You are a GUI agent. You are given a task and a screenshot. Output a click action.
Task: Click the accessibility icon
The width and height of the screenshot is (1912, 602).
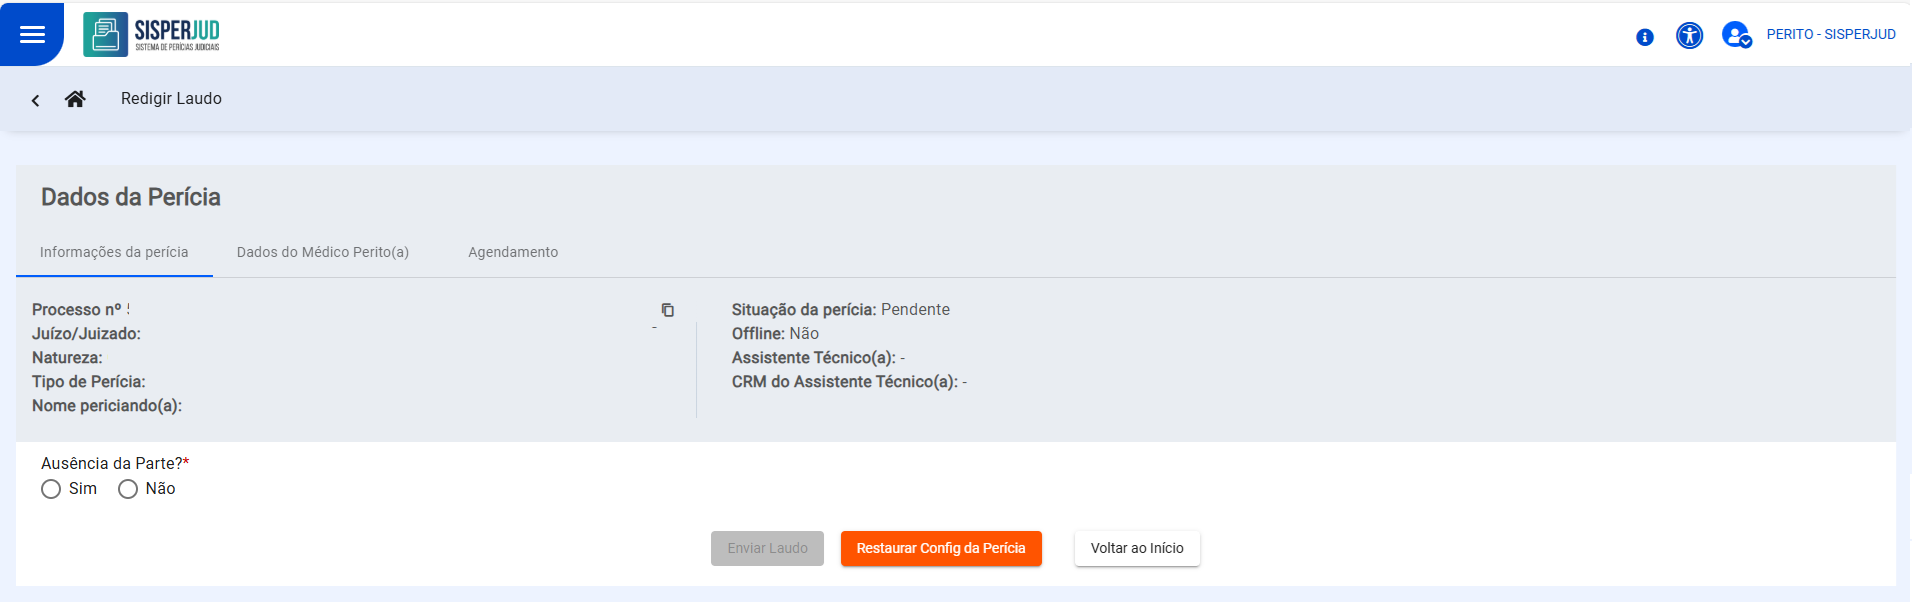pos(1690,35)
